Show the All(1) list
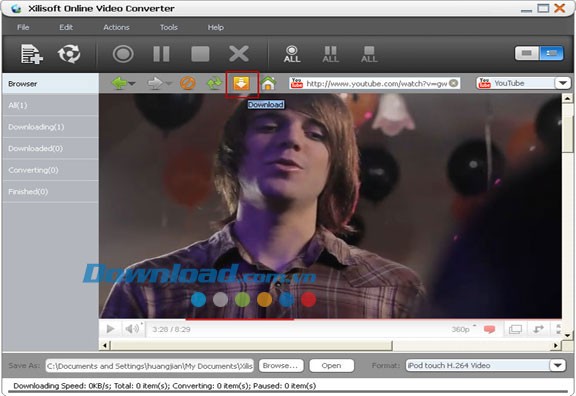The height and width of the screenshot is (396, 576). (x=50, y=105)
